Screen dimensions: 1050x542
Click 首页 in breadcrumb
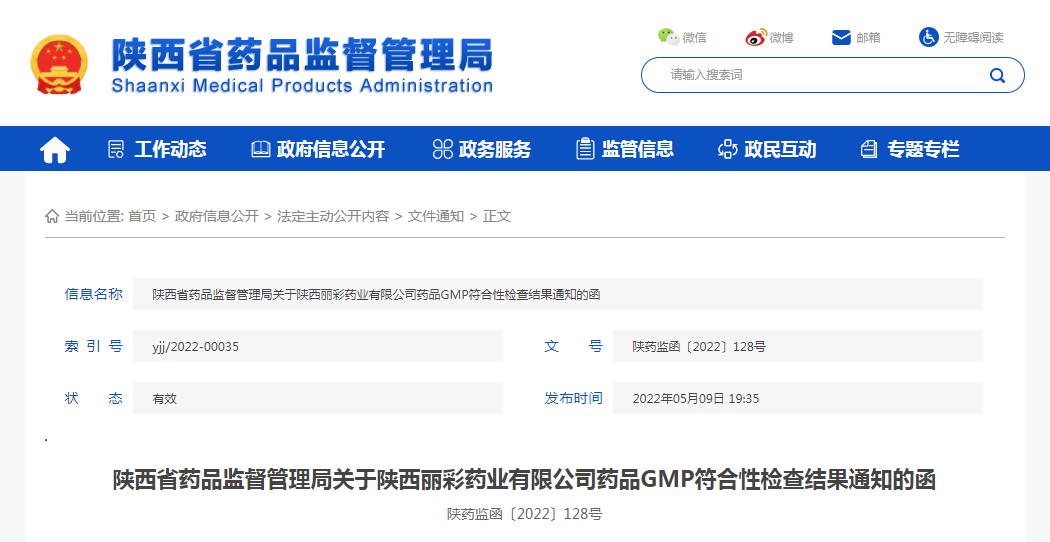coord(142,216)
